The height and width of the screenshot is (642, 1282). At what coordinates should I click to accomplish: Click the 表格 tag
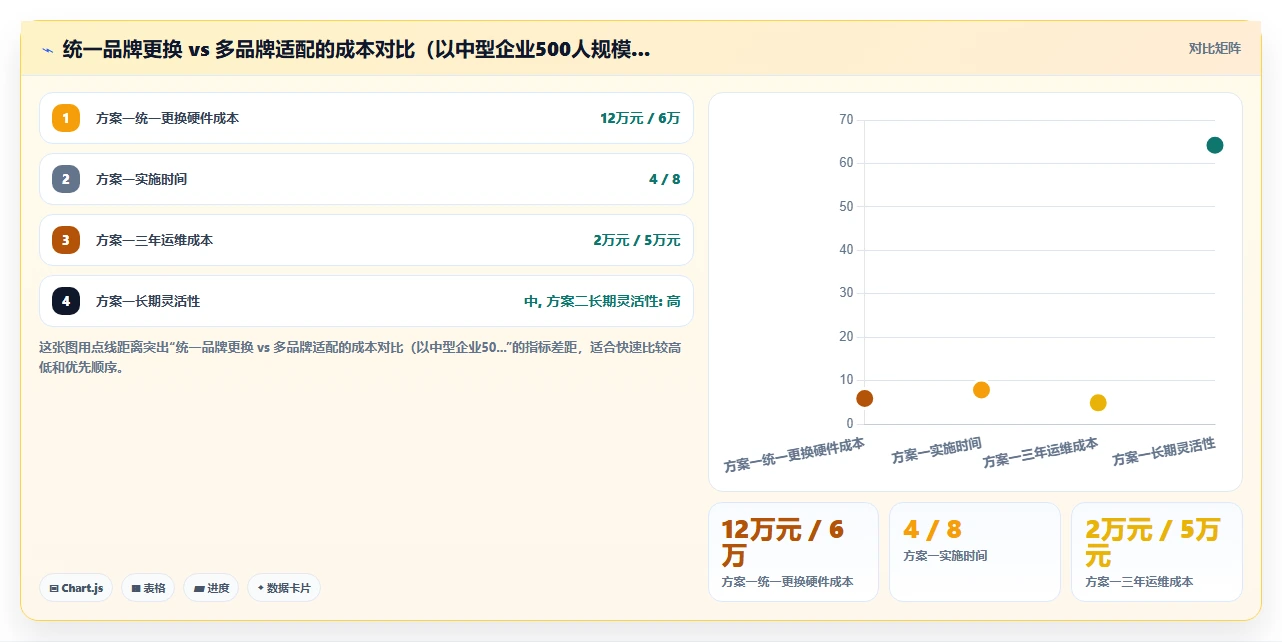coord(149,588)
